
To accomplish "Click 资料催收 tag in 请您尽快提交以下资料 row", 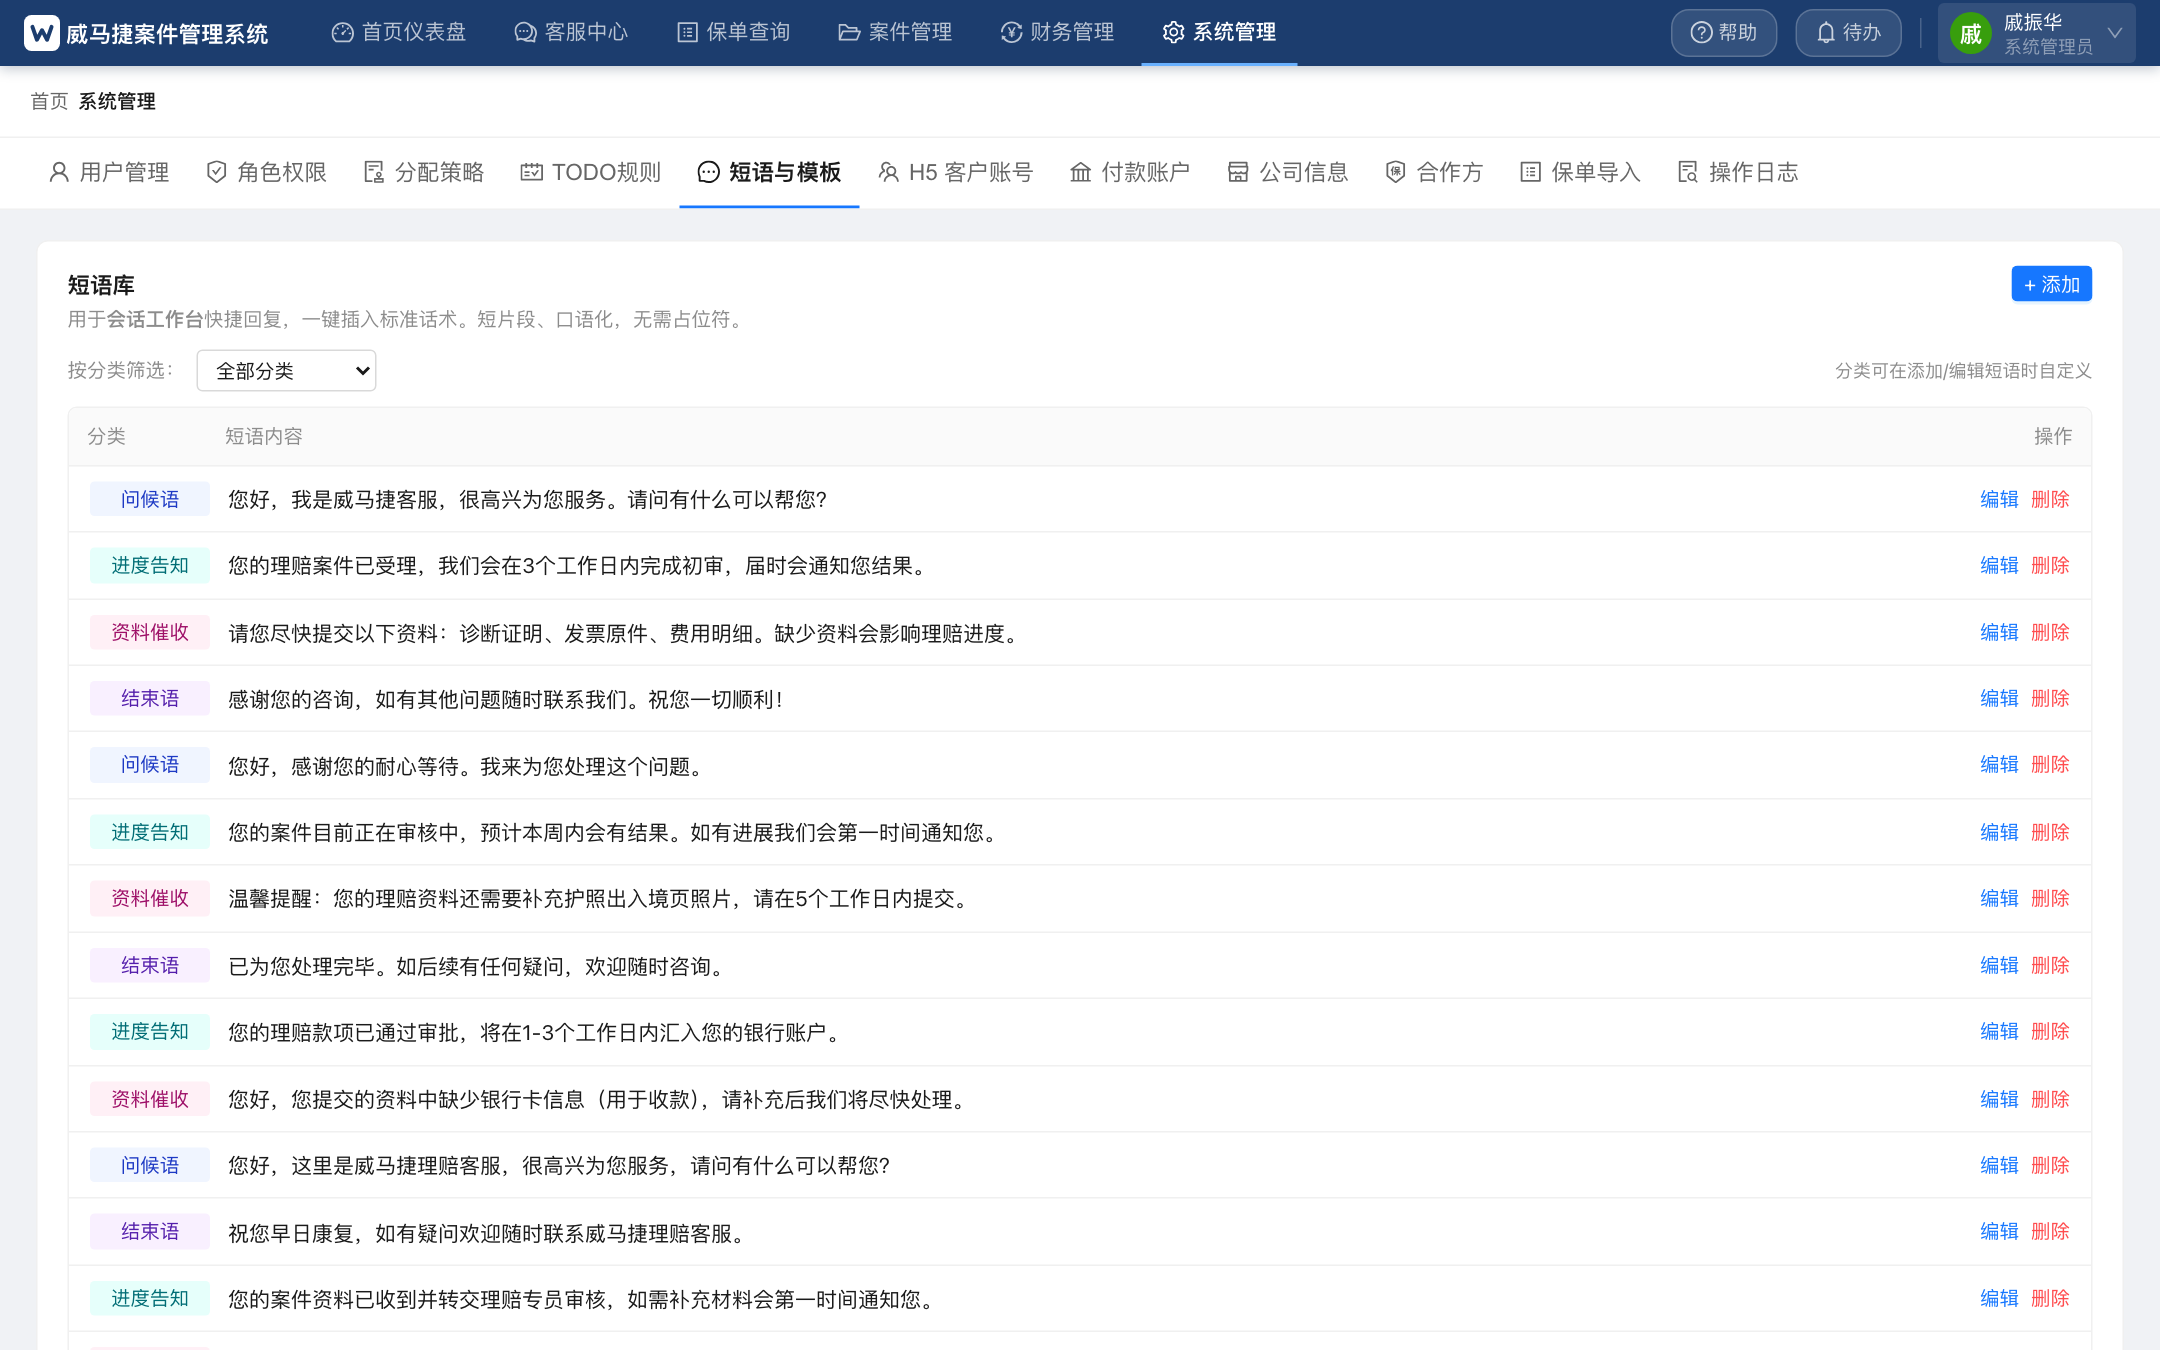I will click(150, 632).
